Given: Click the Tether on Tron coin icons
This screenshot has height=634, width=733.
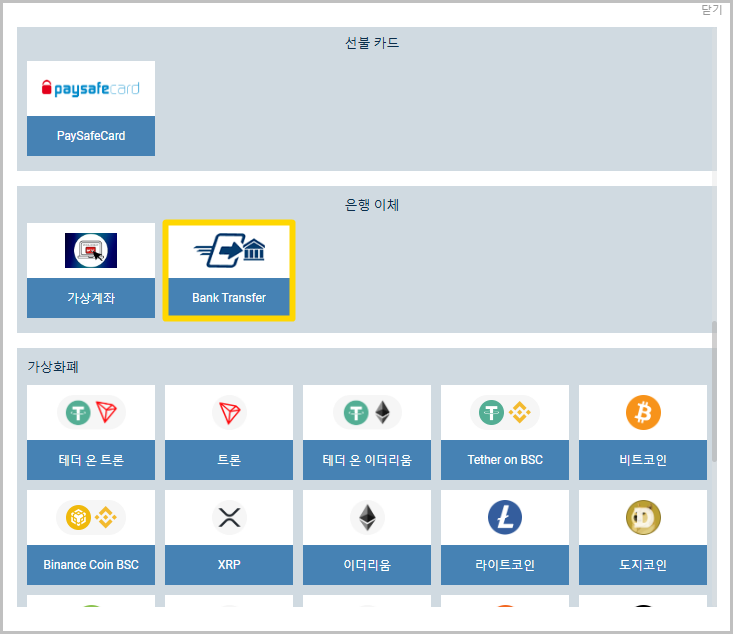Looking at the screenshot, I should coord(91,412).
